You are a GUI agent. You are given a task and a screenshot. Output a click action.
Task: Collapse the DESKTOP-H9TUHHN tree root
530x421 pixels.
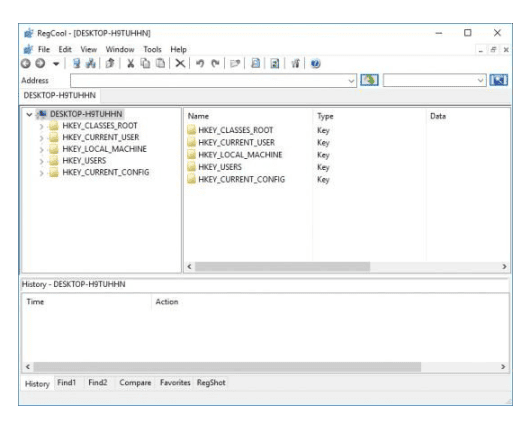coord(29,114)
